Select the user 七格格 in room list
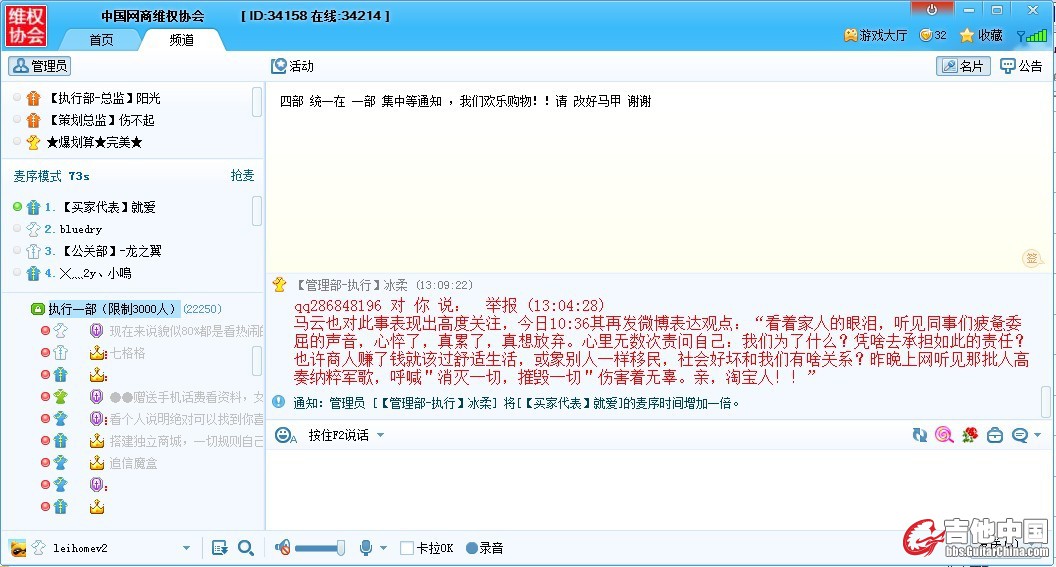This screenshot has width=1056, height=567. tap(127, 353)
